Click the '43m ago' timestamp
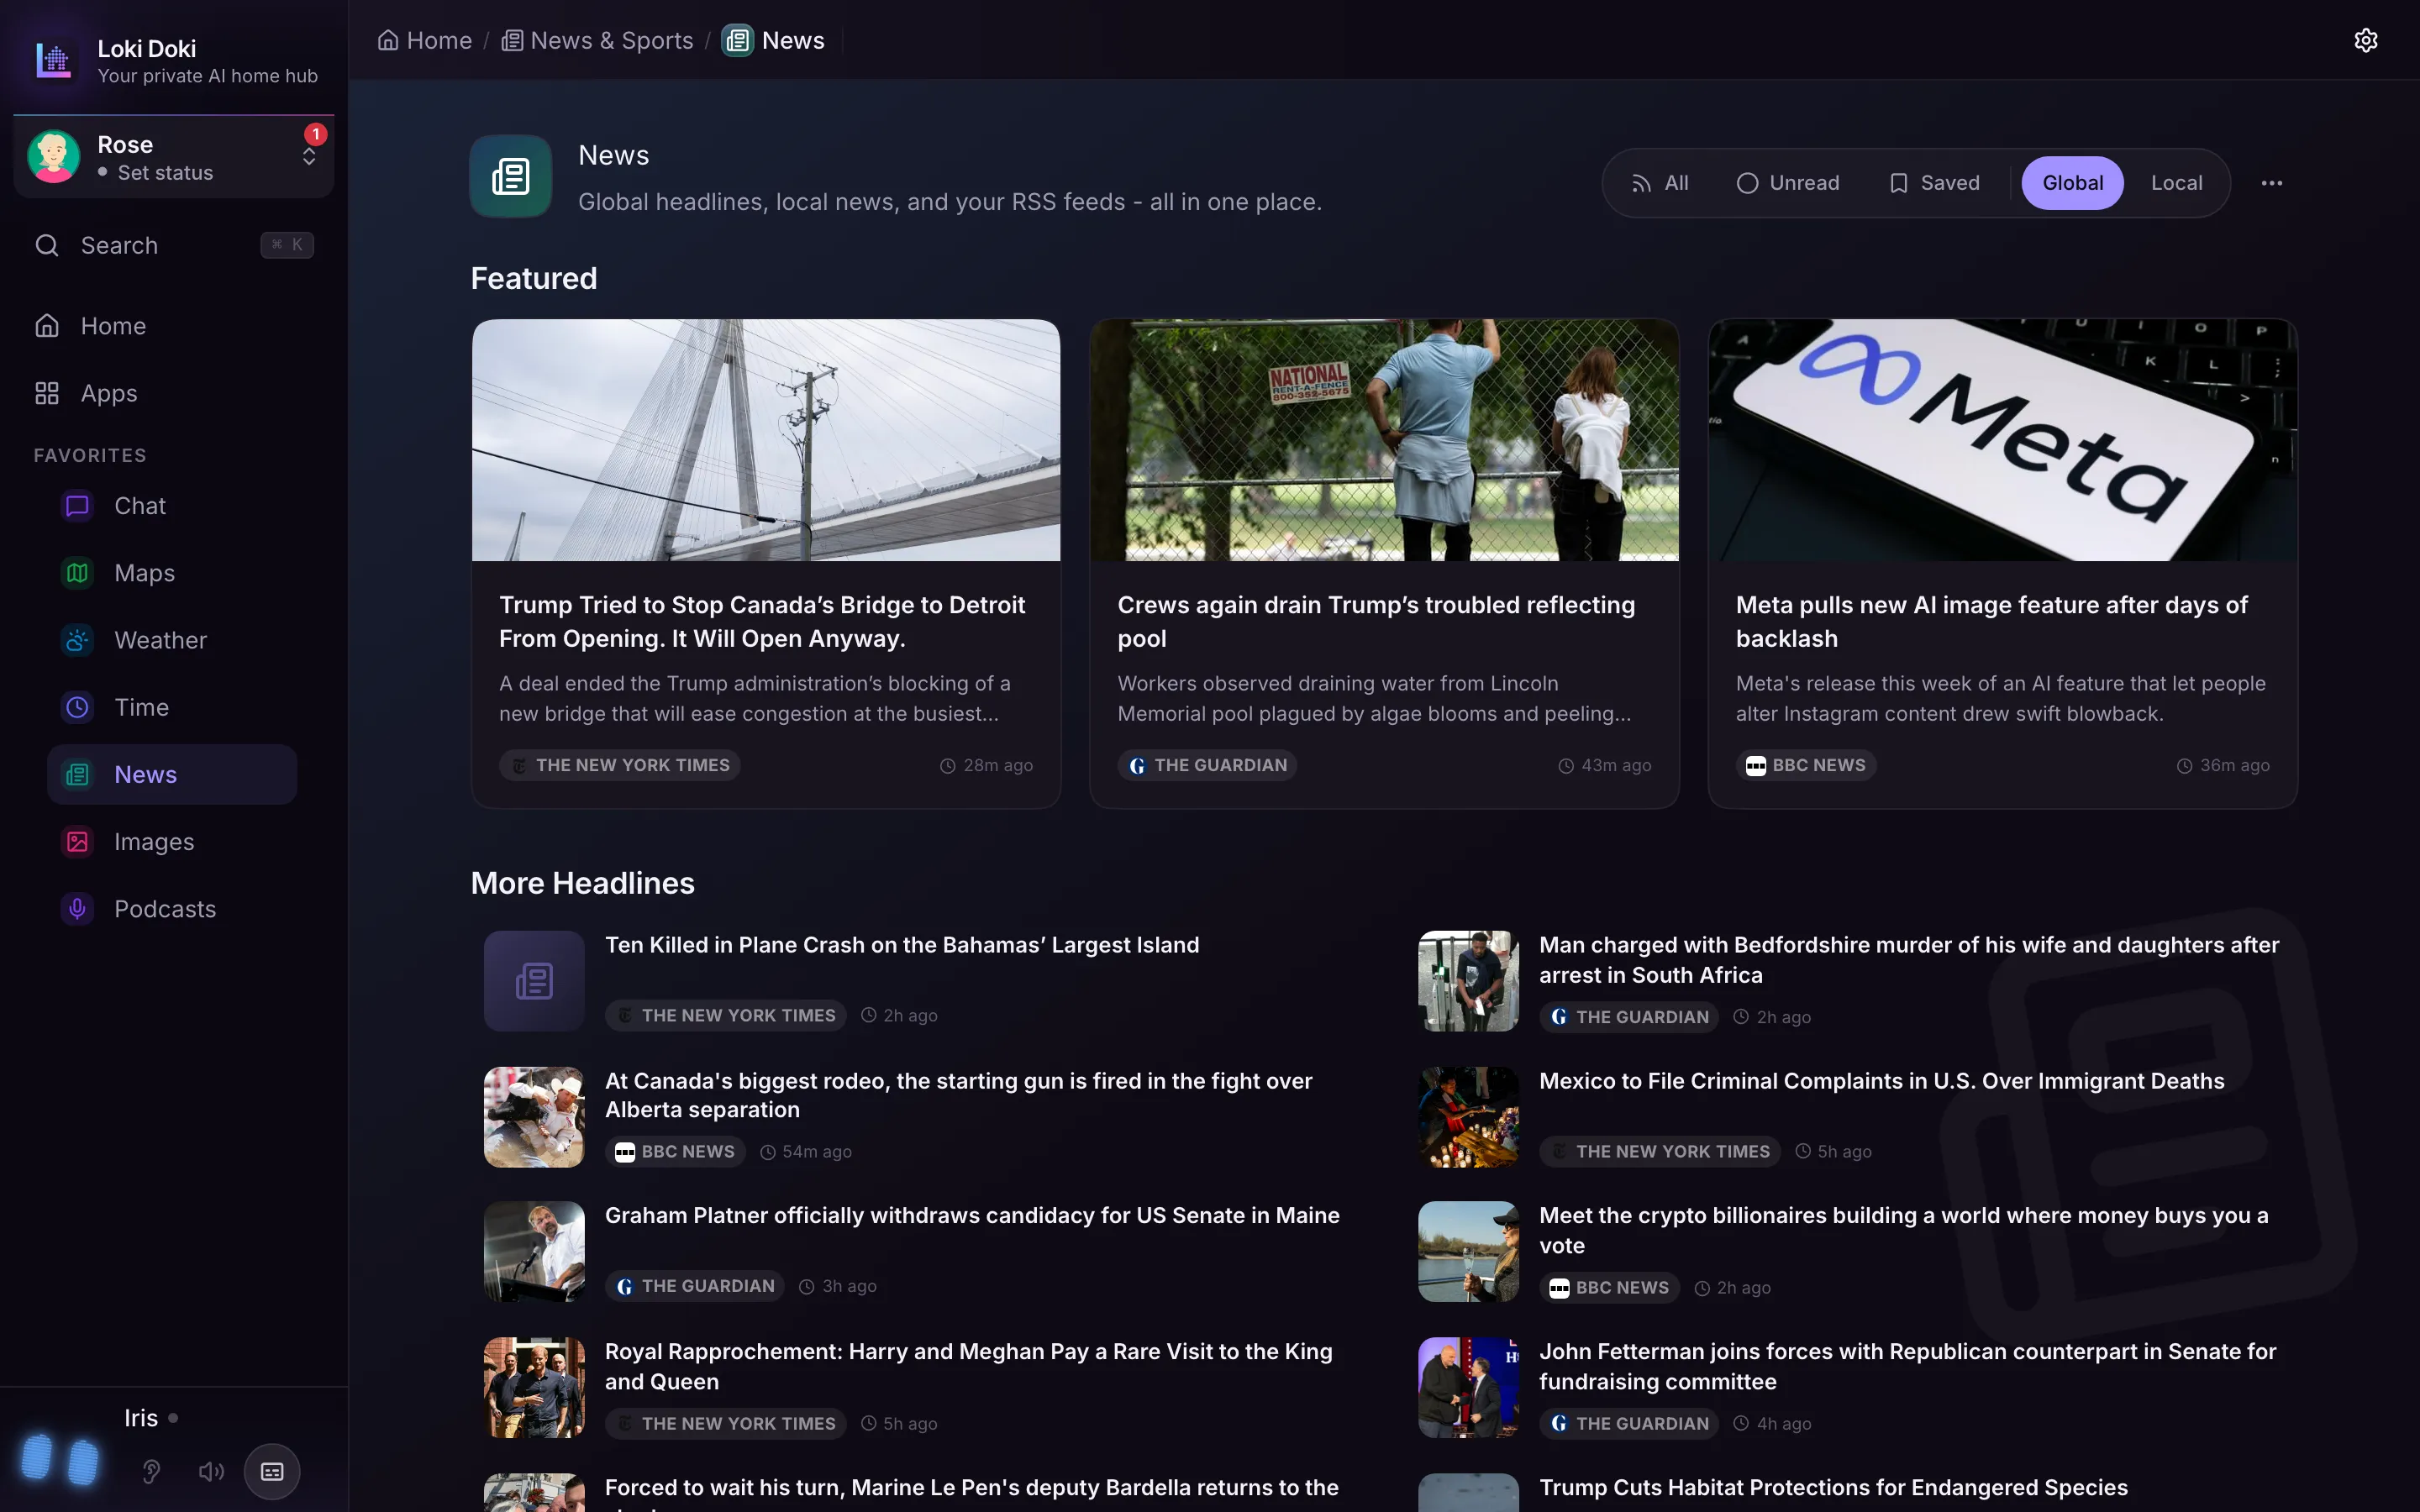 1605,765
